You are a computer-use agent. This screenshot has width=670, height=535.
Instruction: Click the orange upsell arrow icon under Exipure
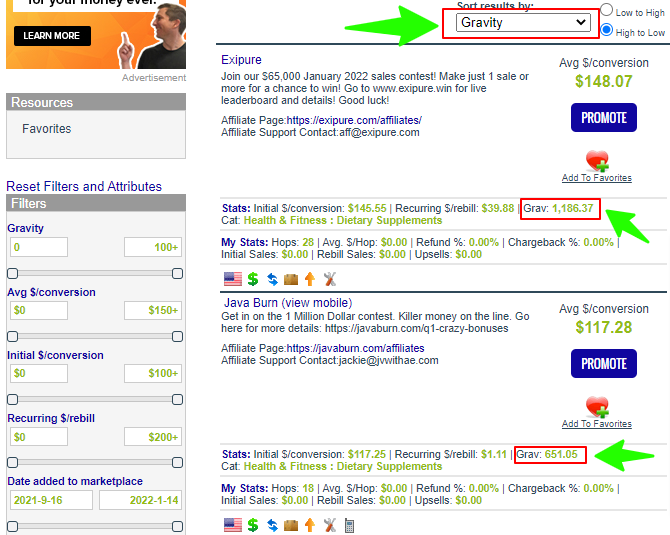click(x=310, y=279)
